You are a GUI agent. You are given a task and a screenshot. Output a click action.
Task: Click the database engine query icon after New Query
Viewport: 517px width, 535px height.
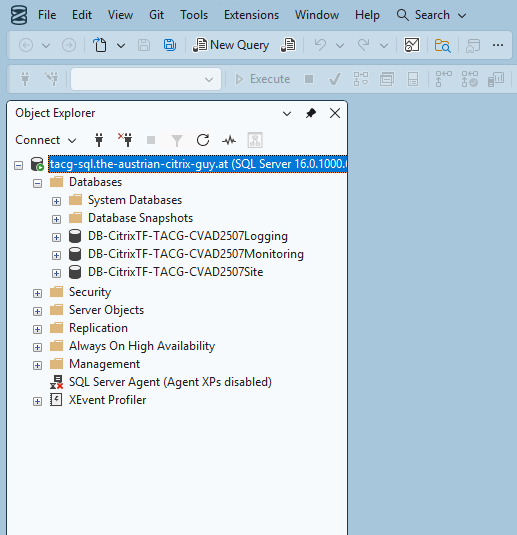click(x=288, y=45)
